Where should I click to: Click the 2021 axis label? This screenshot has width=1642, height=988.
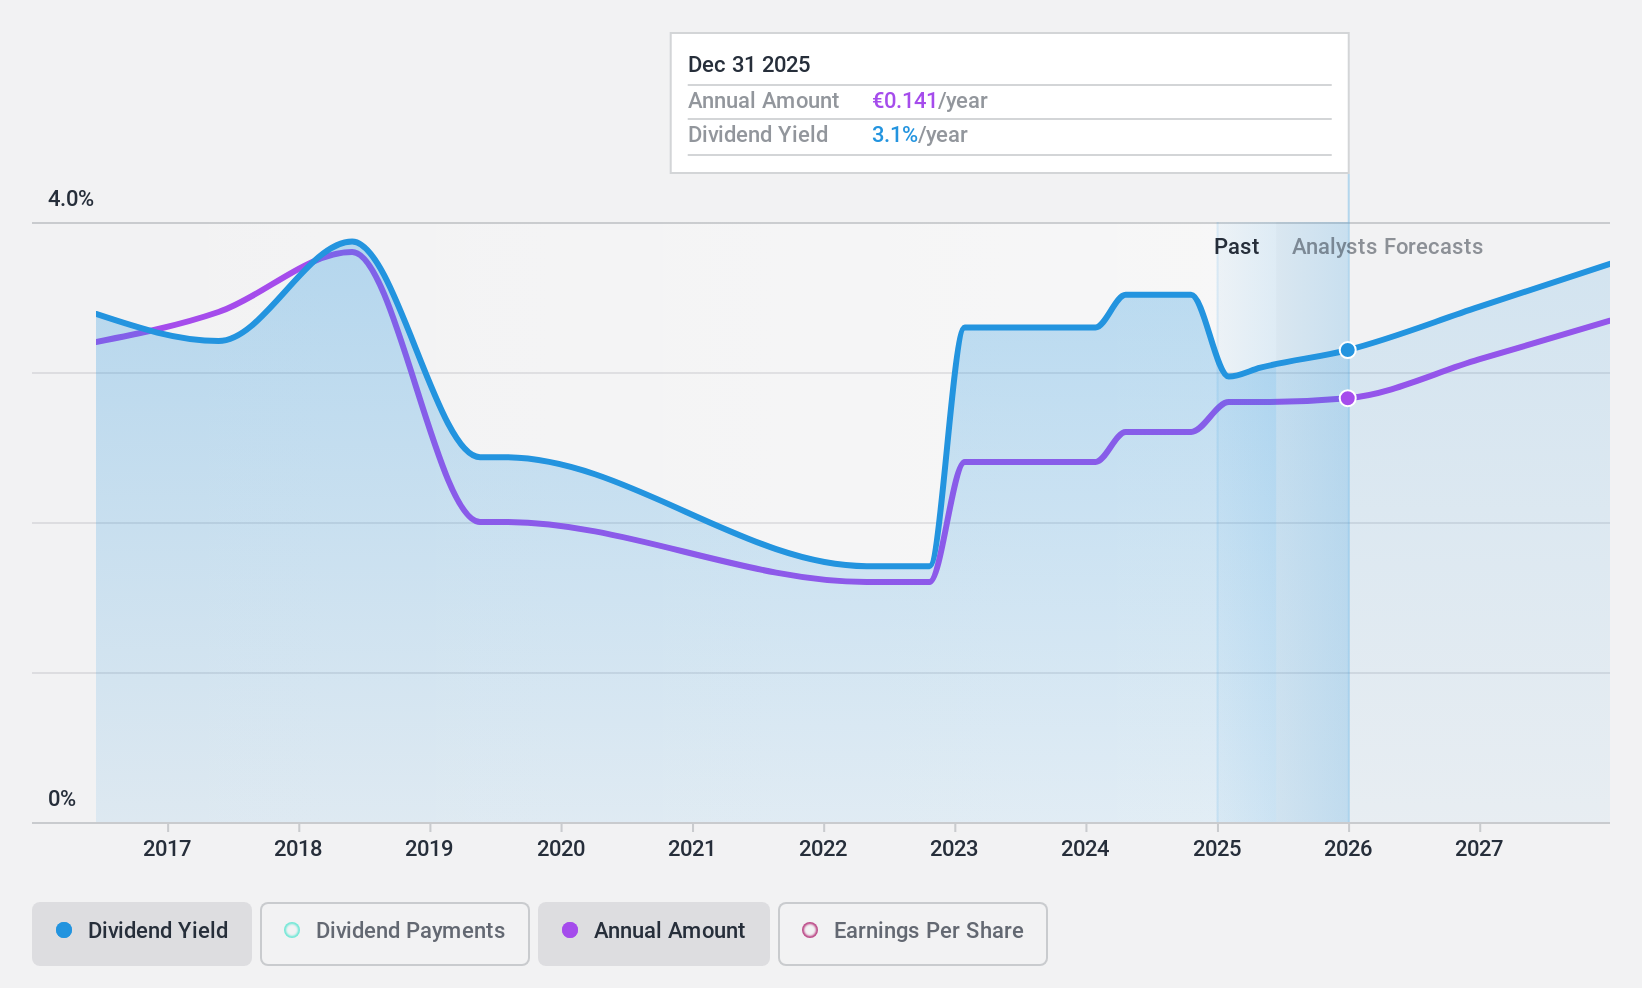pyautogui.click(x=692, y=849)
